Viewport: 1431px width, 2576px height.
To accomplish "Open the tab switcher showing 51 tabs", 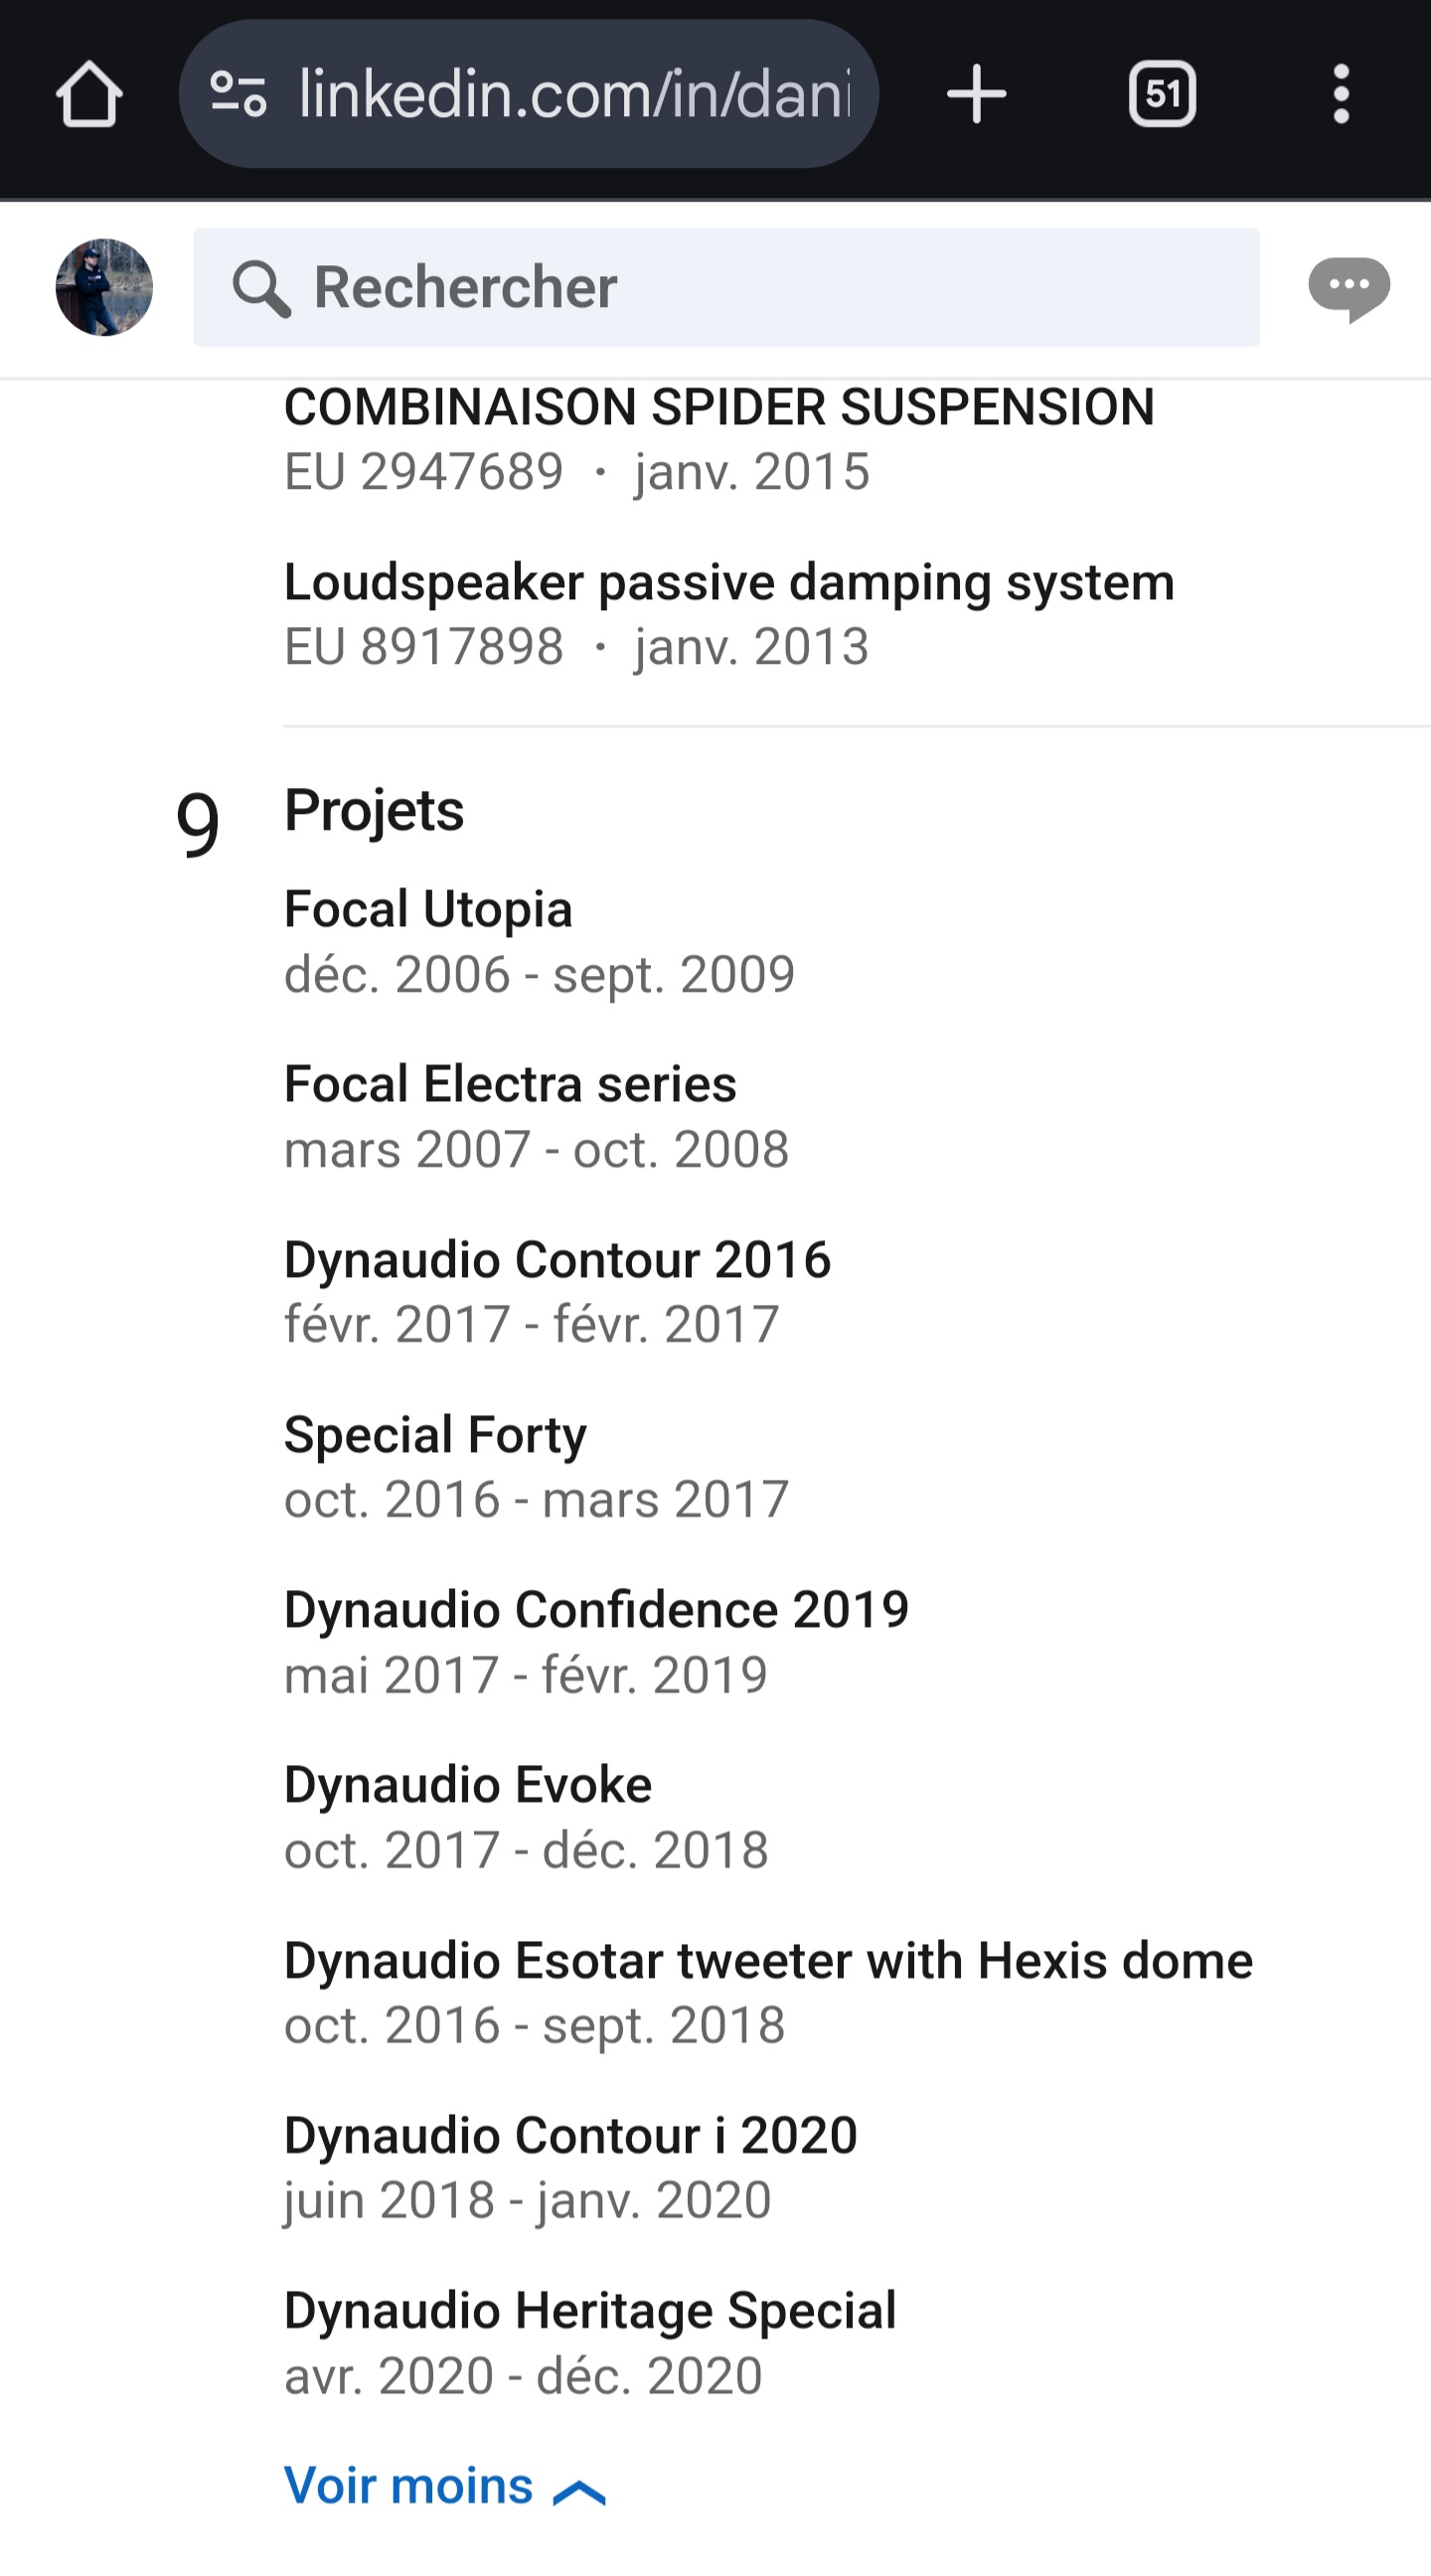I will 1162,95.
